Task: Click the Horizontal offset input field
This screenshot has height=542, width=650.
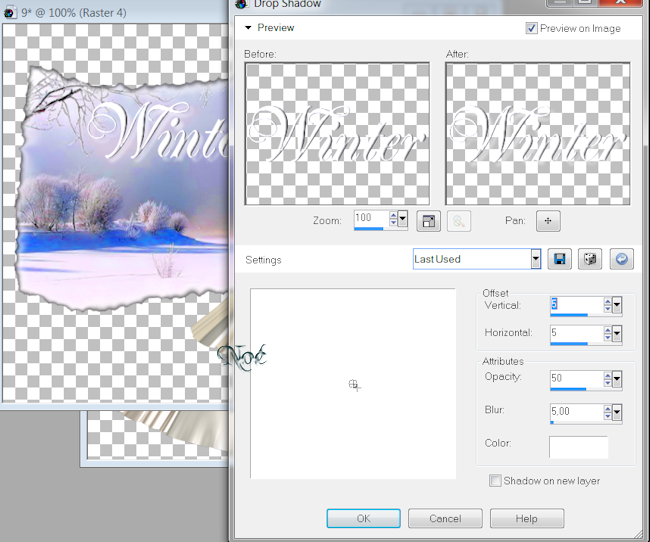Action: click(575, 332)
